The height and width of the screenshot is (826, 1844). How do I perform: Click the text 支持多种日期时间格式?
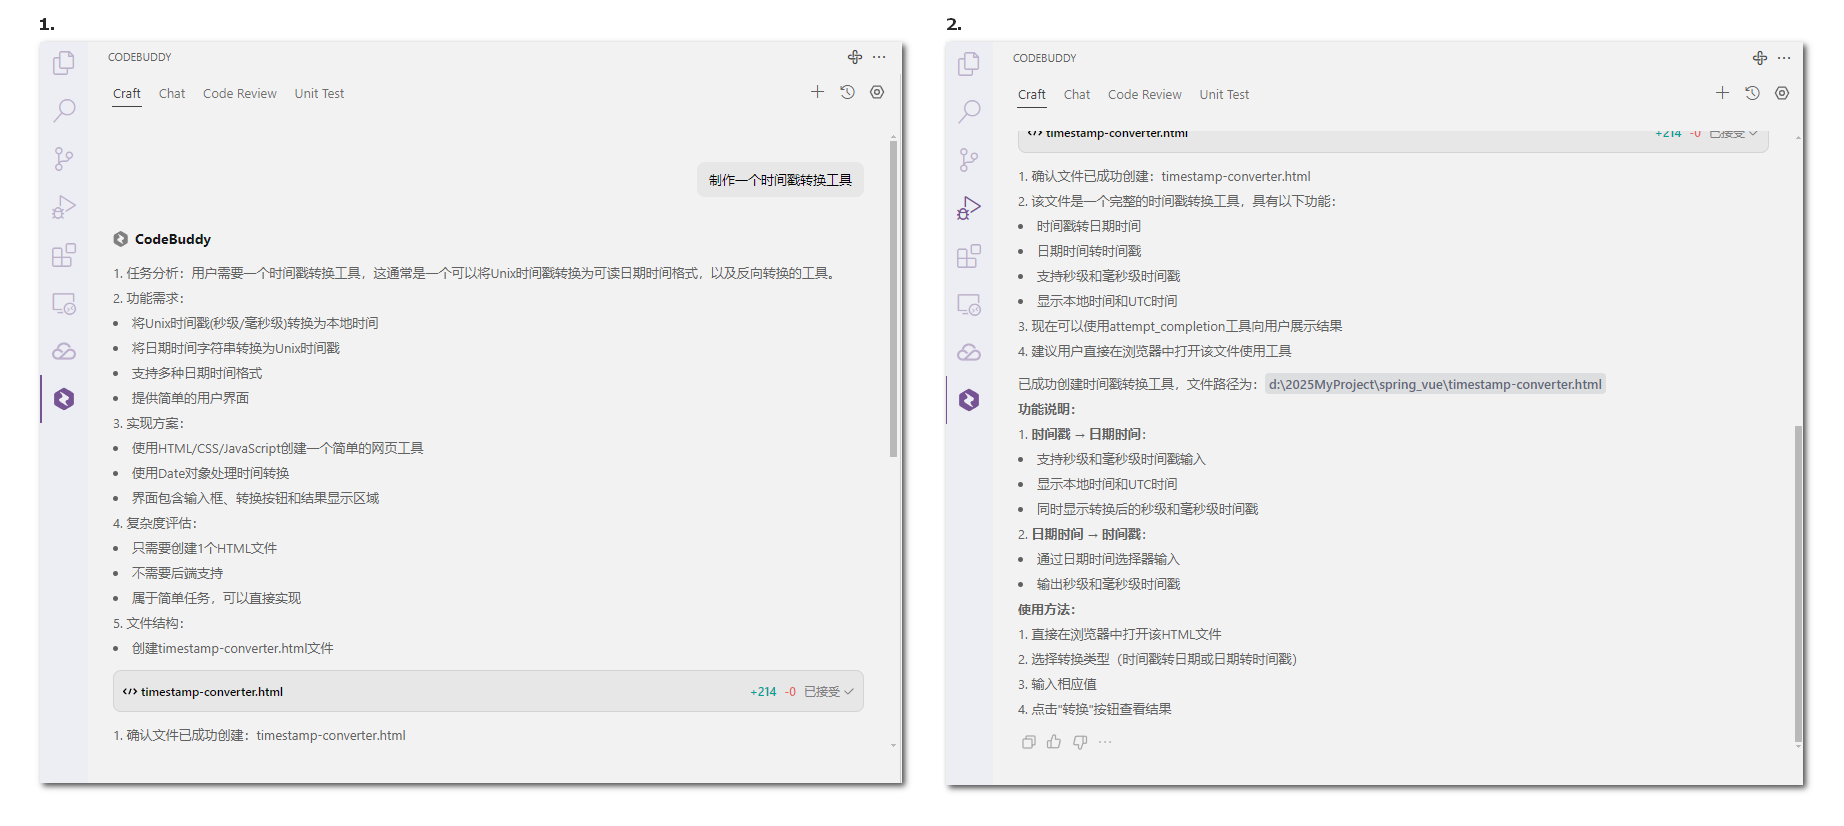(x=197, y=373)
